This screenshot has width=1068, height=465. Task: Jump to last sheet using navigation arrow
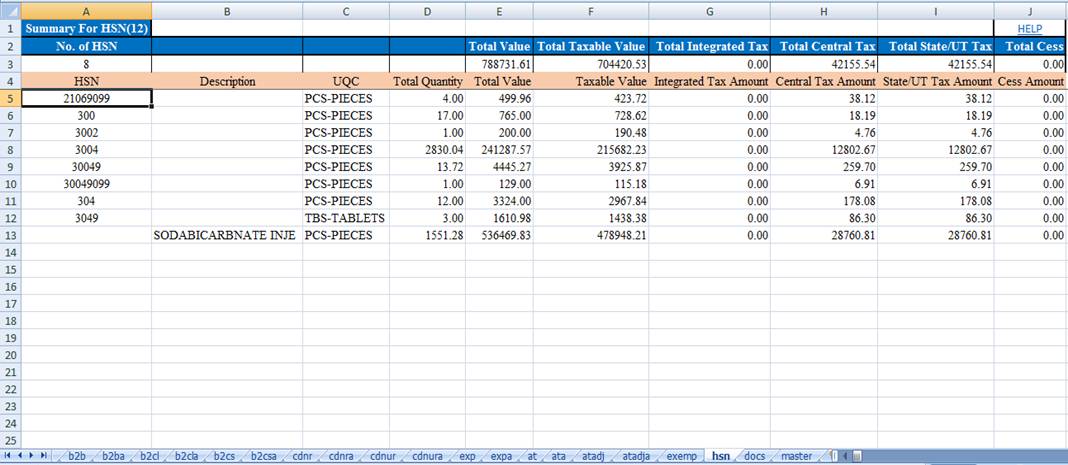pos(45,456)
